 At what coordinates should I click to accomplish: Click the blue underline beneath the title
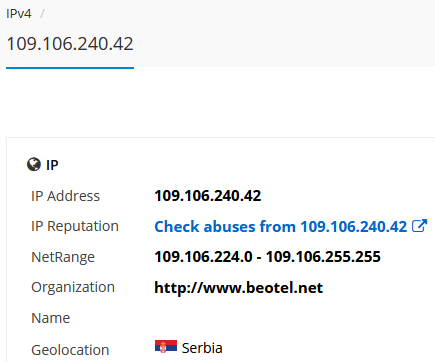click(70, 68)
